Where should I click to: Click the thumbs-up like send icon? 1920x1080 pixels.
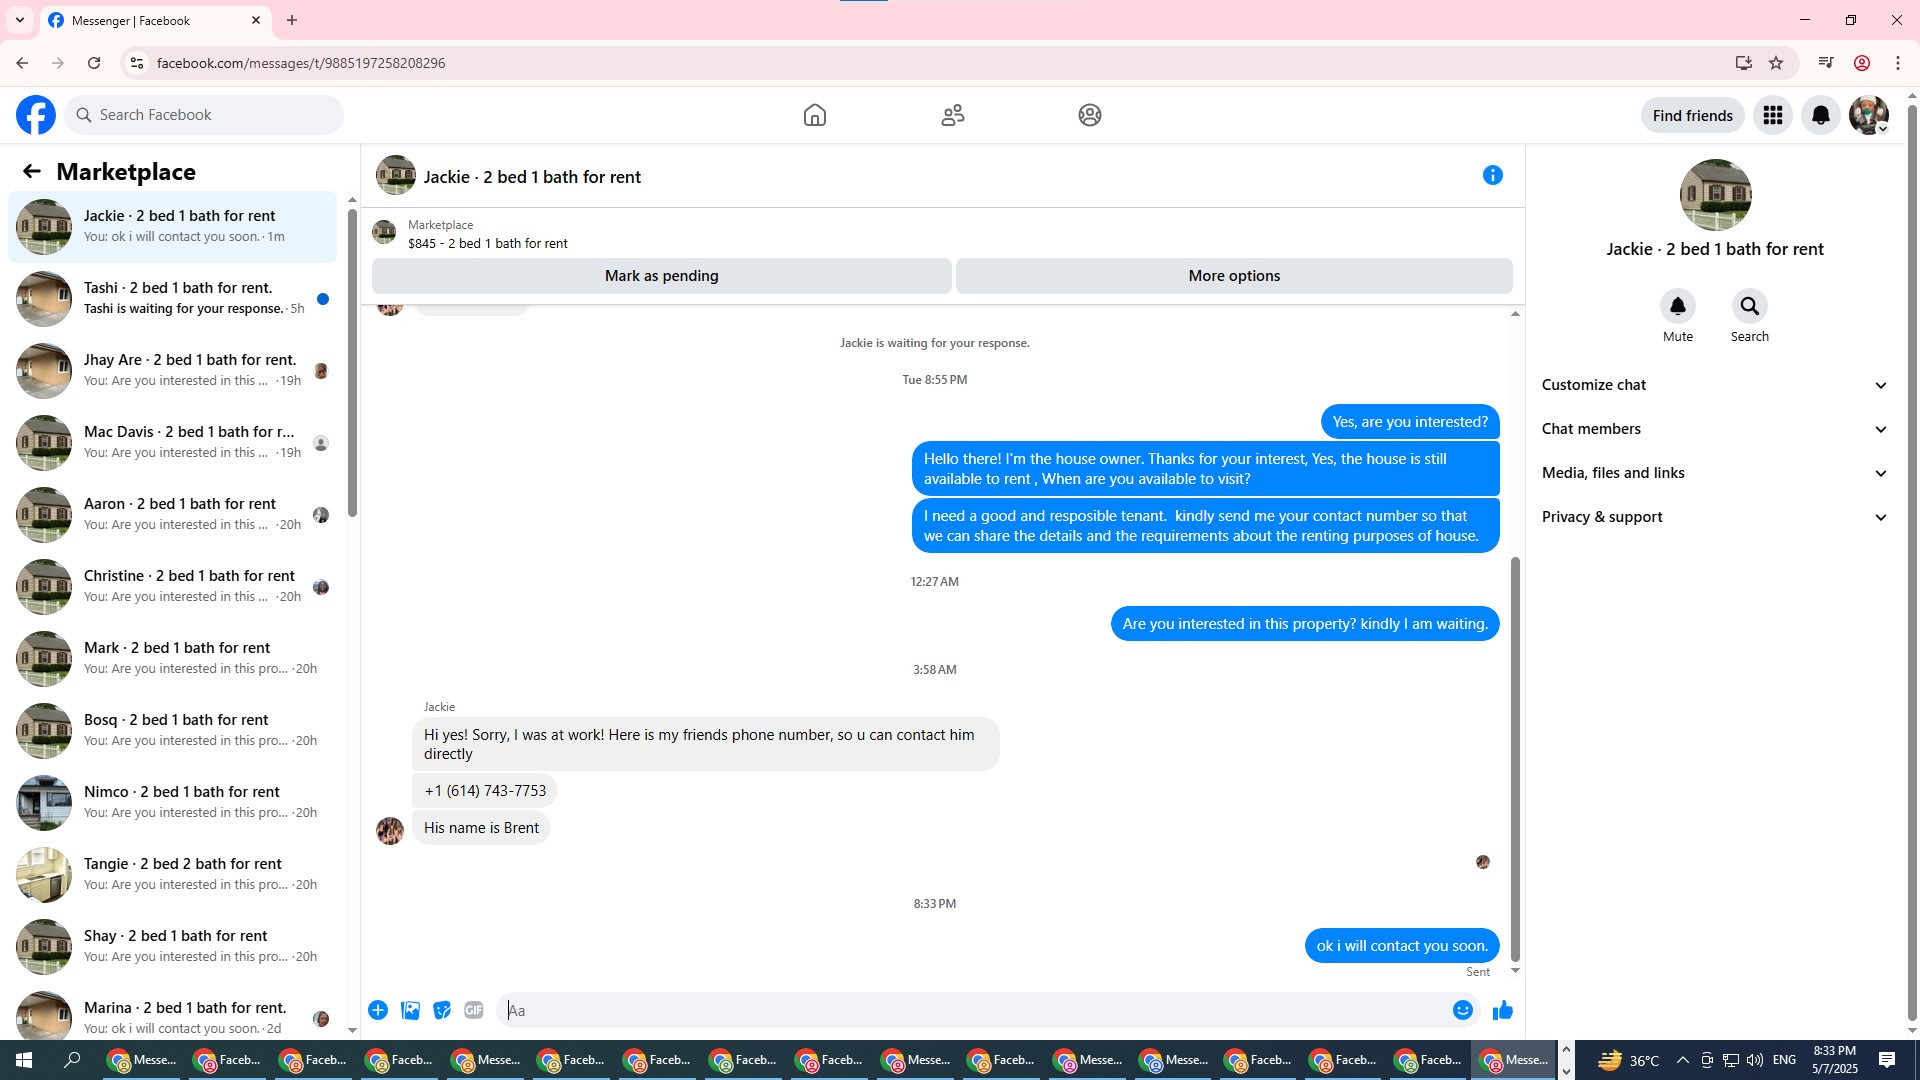tap(1502, 1010)
